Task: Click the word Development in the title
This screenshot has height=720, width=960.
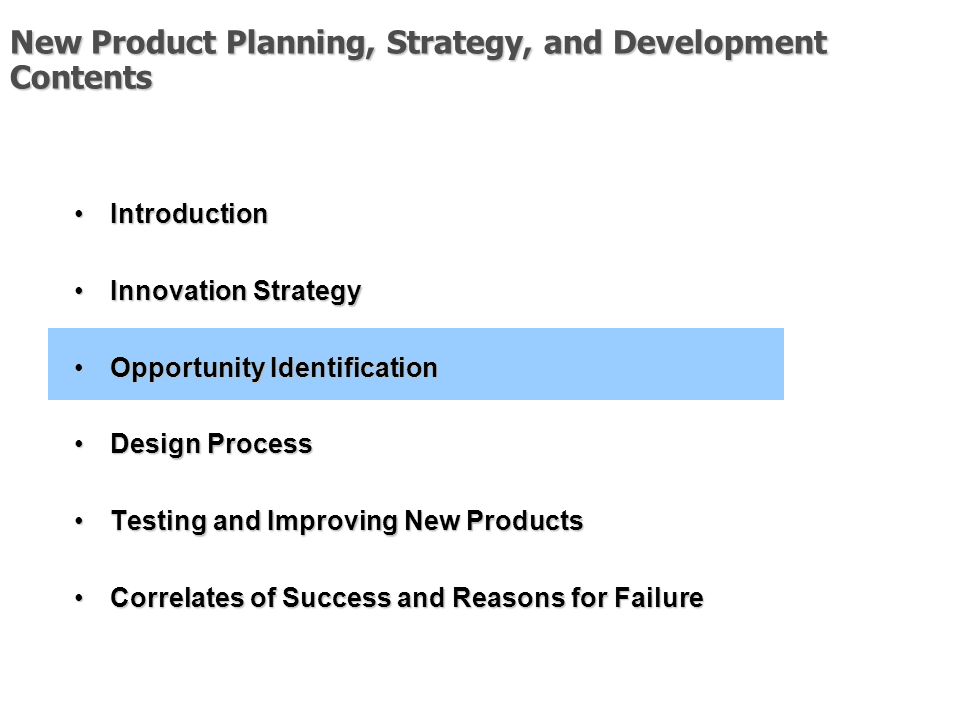Action: 720,43
